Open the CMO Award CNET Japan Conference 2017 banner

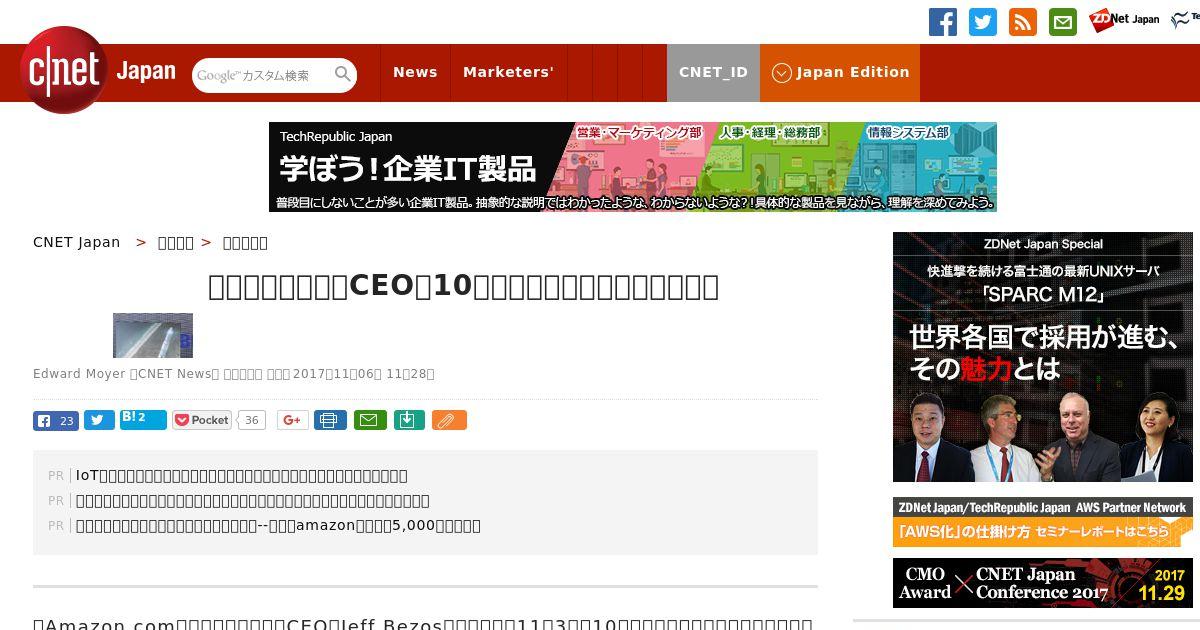coord(1043,583)
